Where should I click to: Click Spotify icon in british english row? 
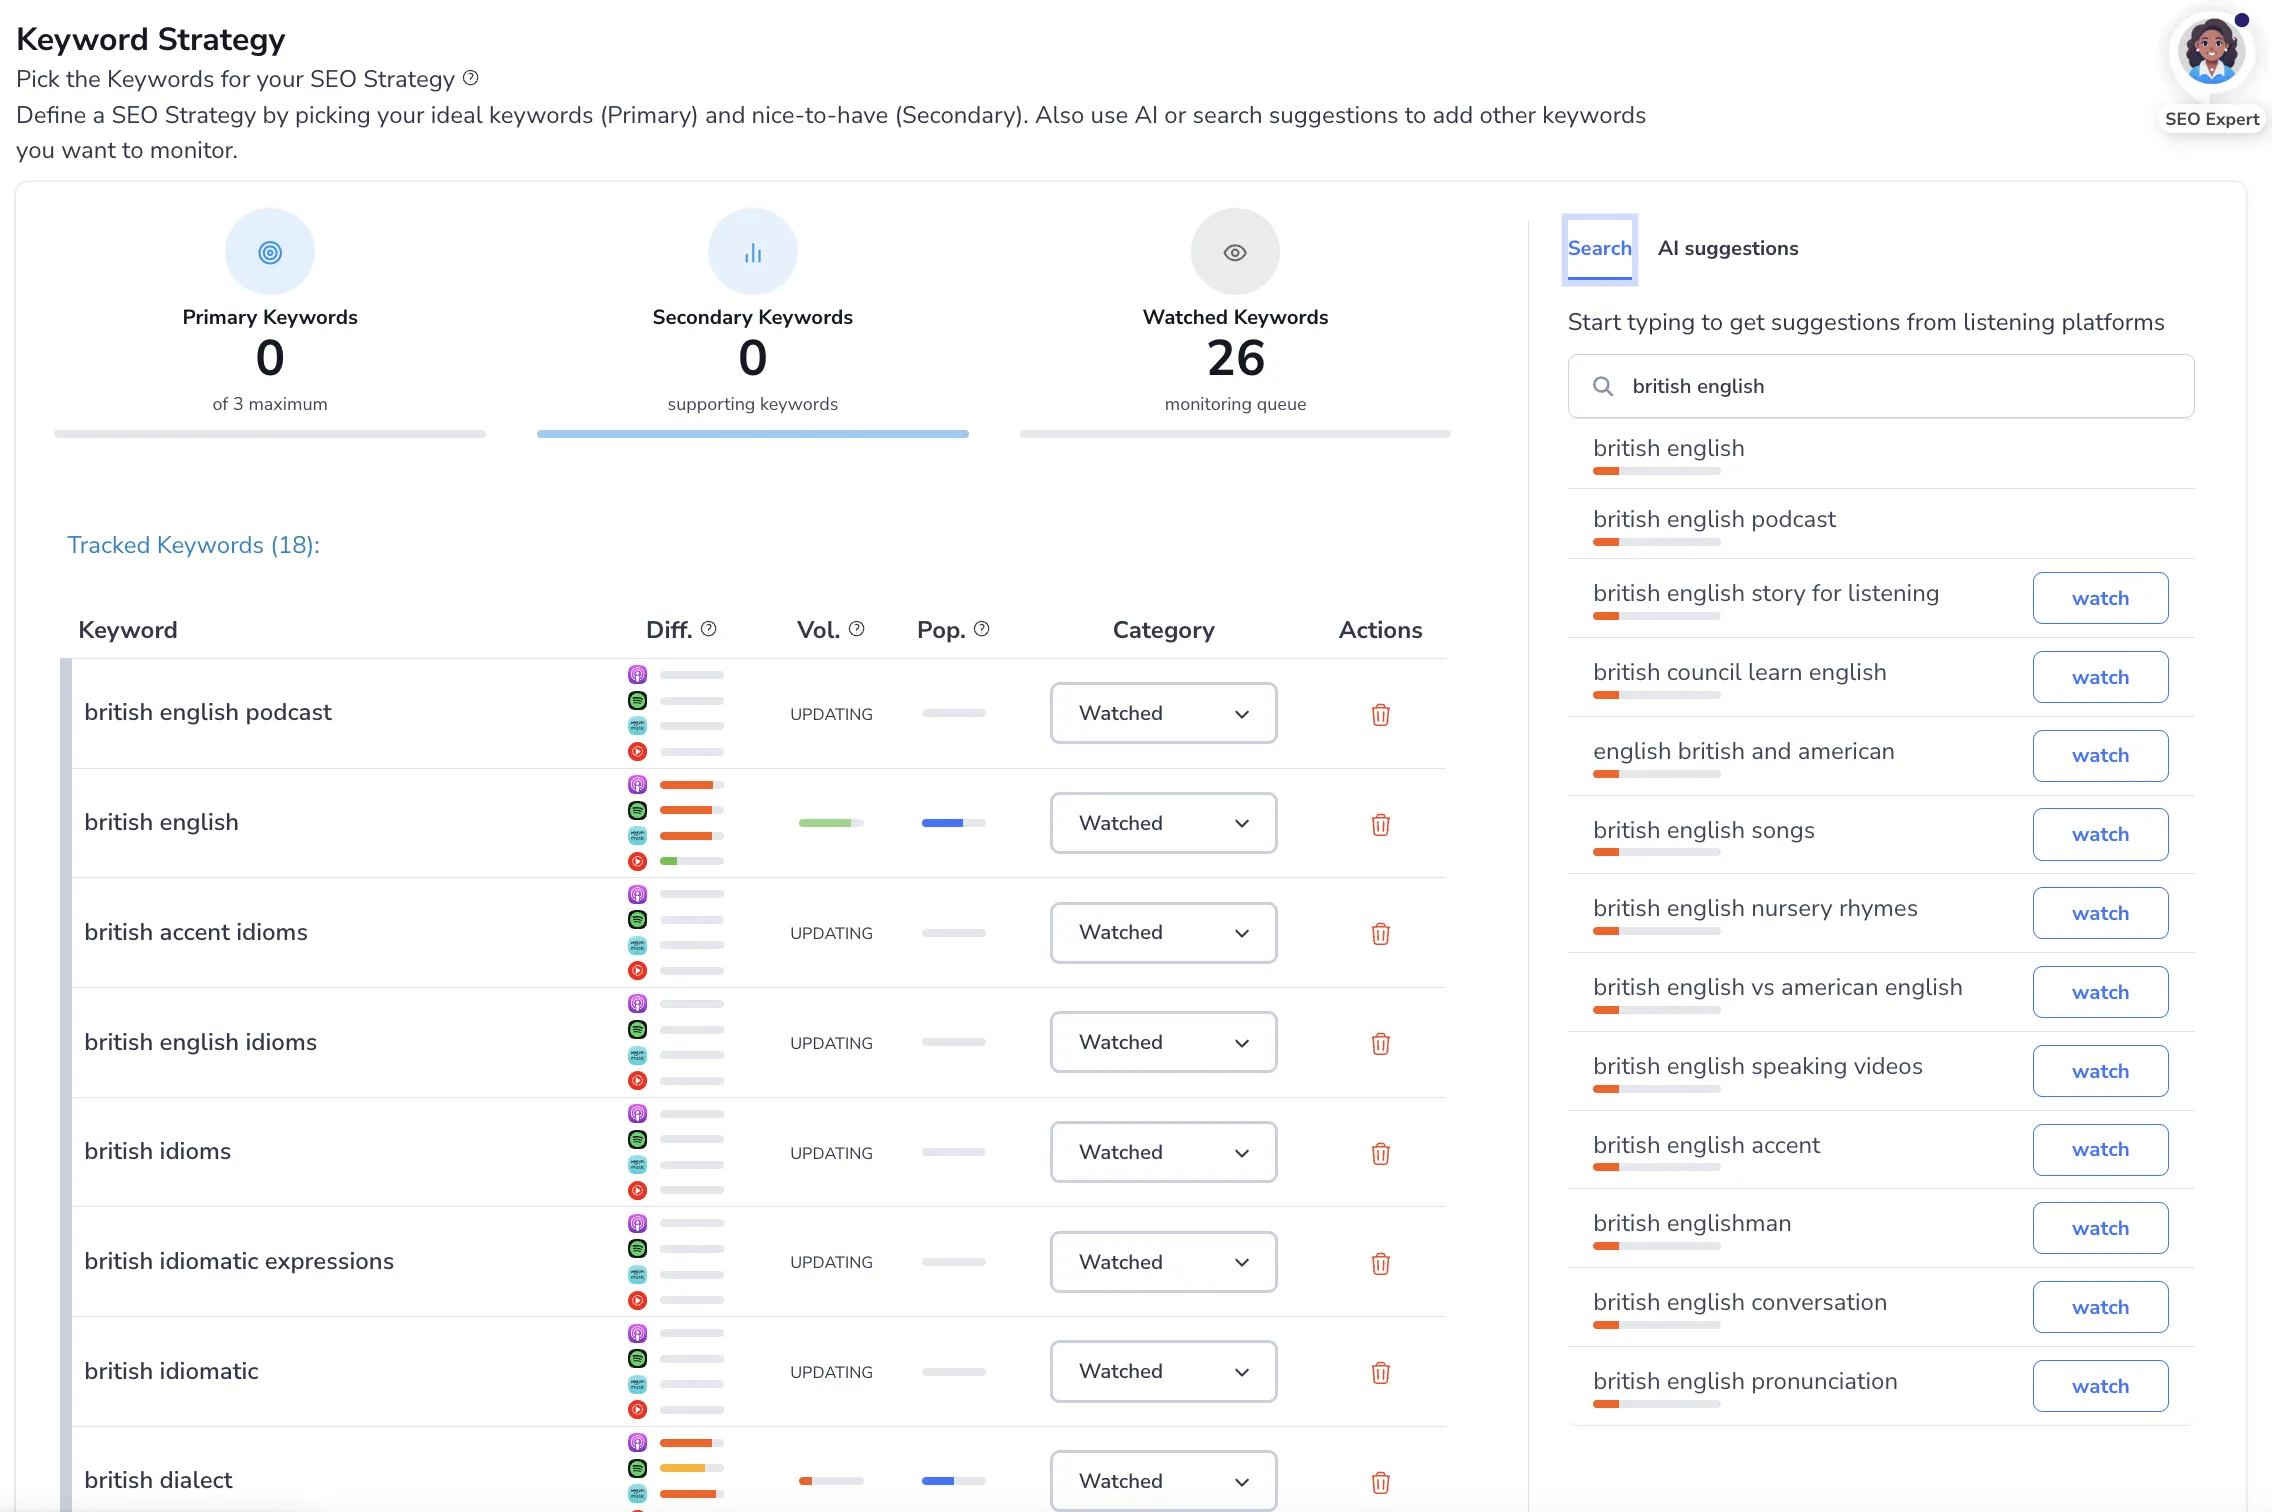[x=637, y=810]
